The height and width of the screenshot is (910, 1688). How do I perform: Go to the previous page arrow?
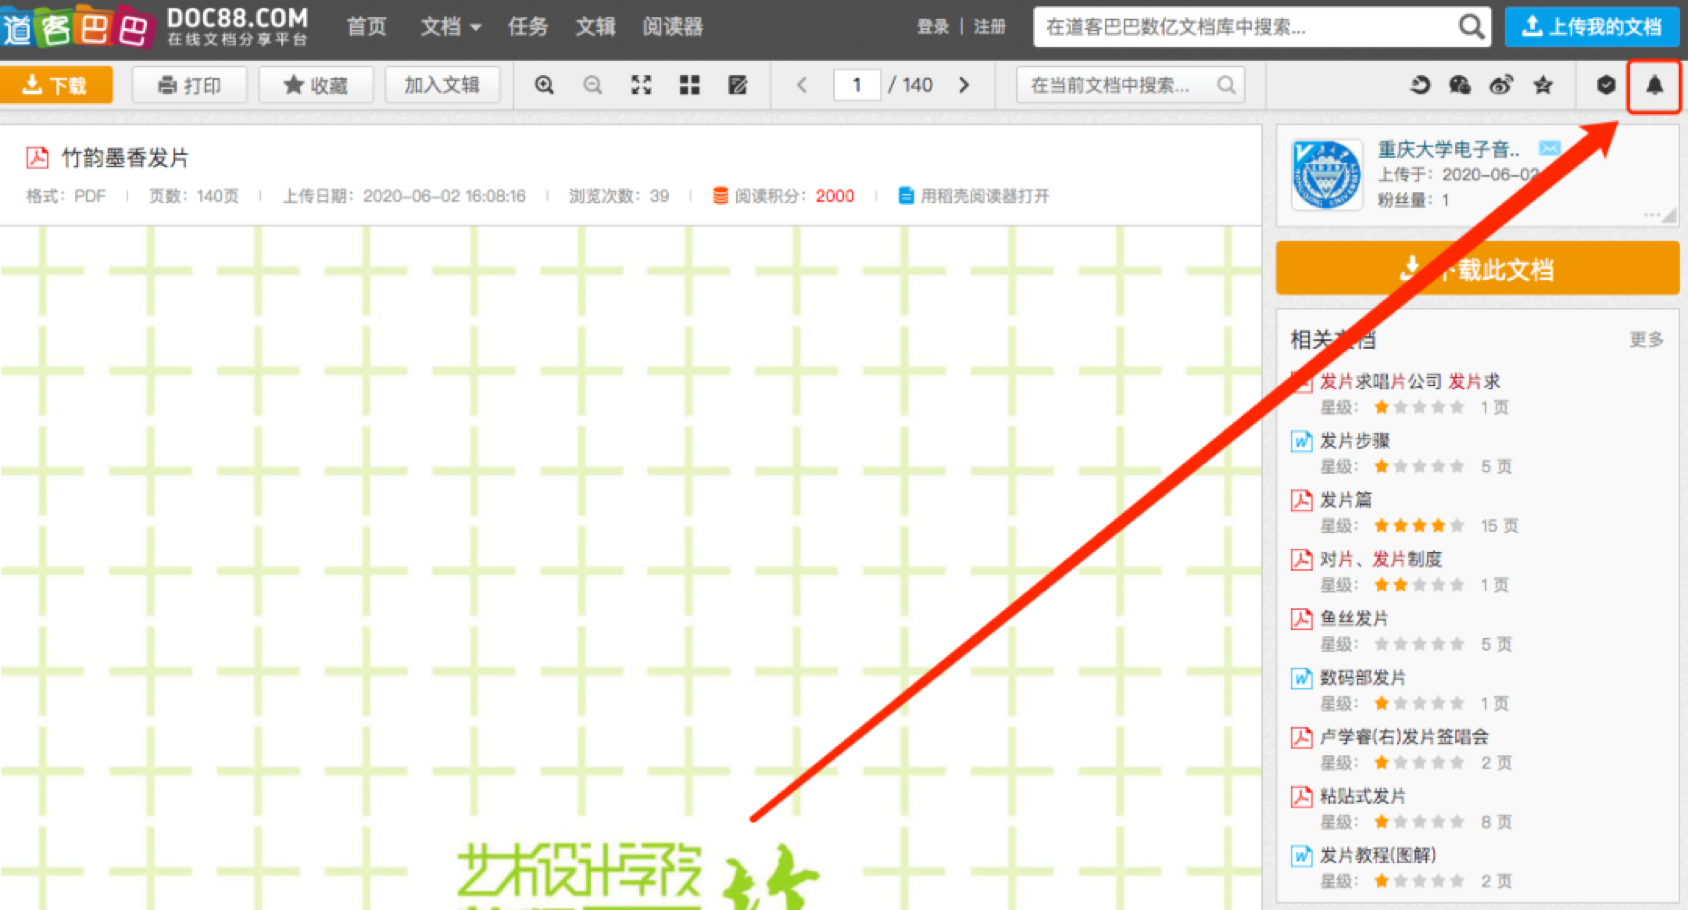tap(802, 85)
